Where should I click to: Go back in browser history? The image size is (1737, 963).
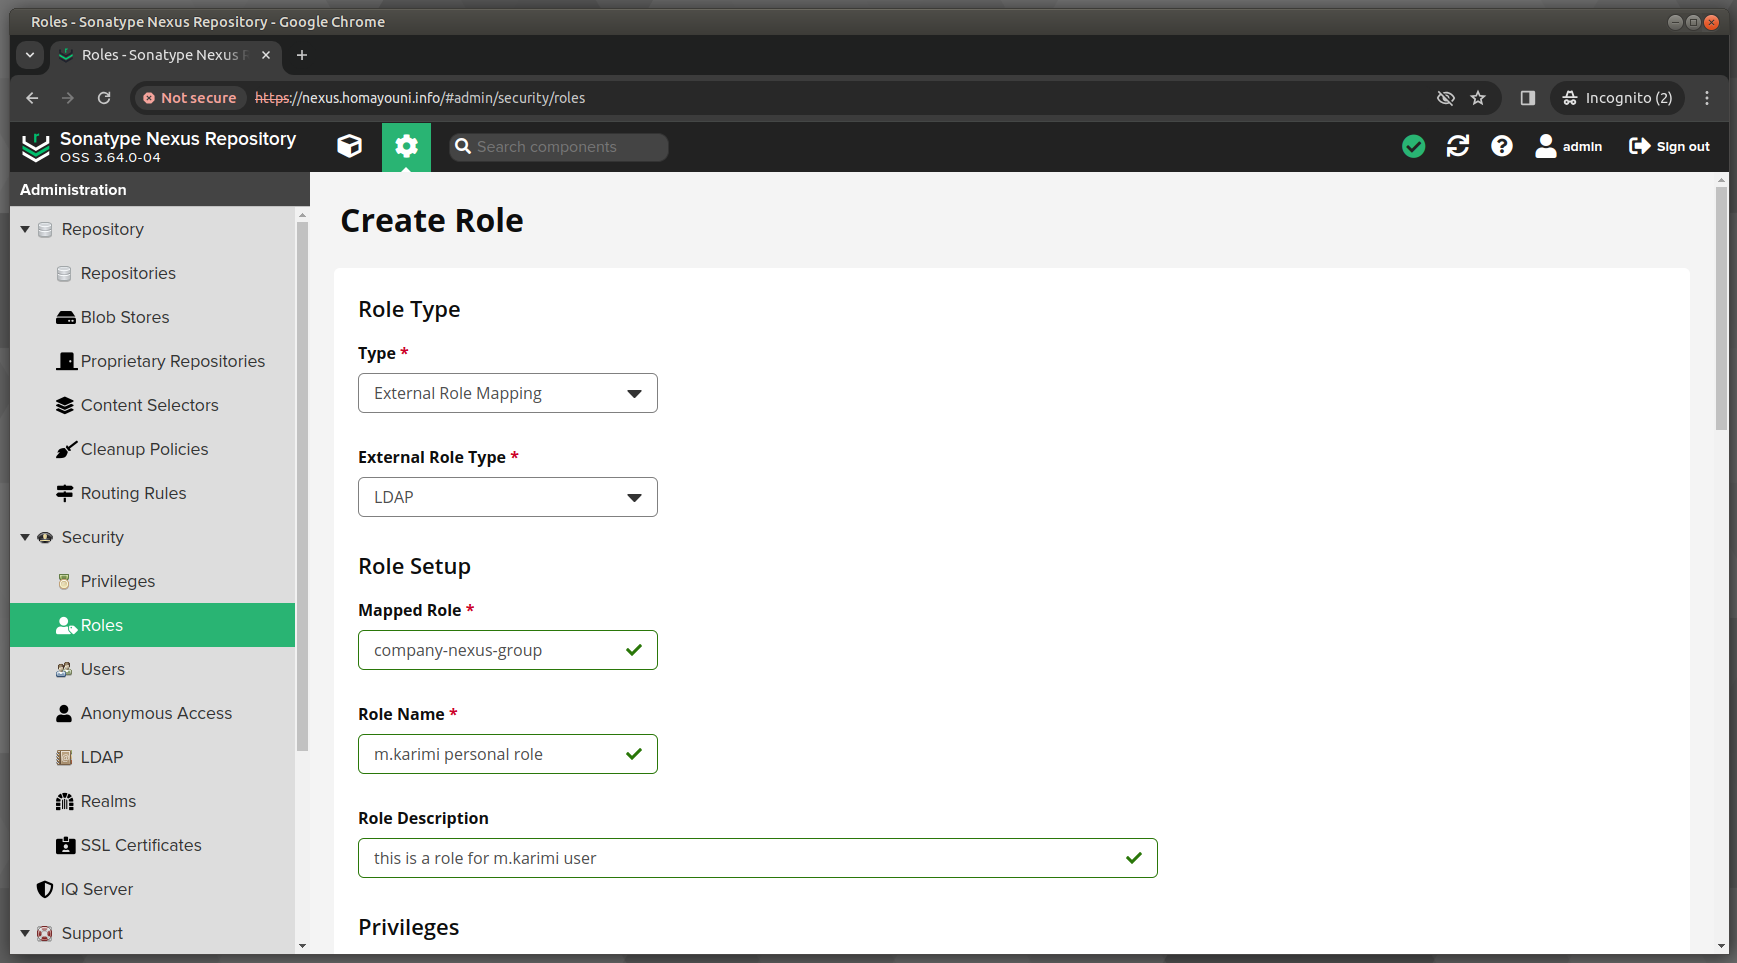pos(32,98)
